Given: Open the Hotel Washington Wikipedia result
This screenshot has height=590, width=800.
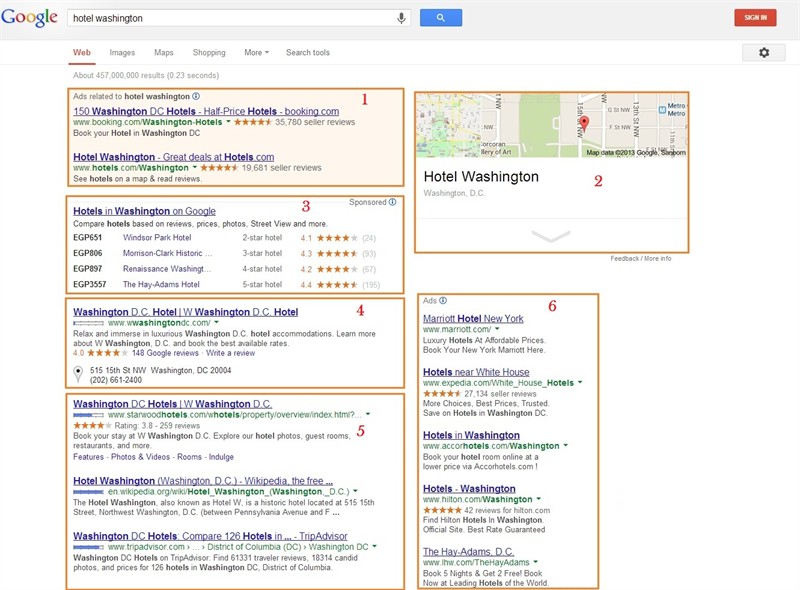Looking at the screenshot, I should coord(203,481).
